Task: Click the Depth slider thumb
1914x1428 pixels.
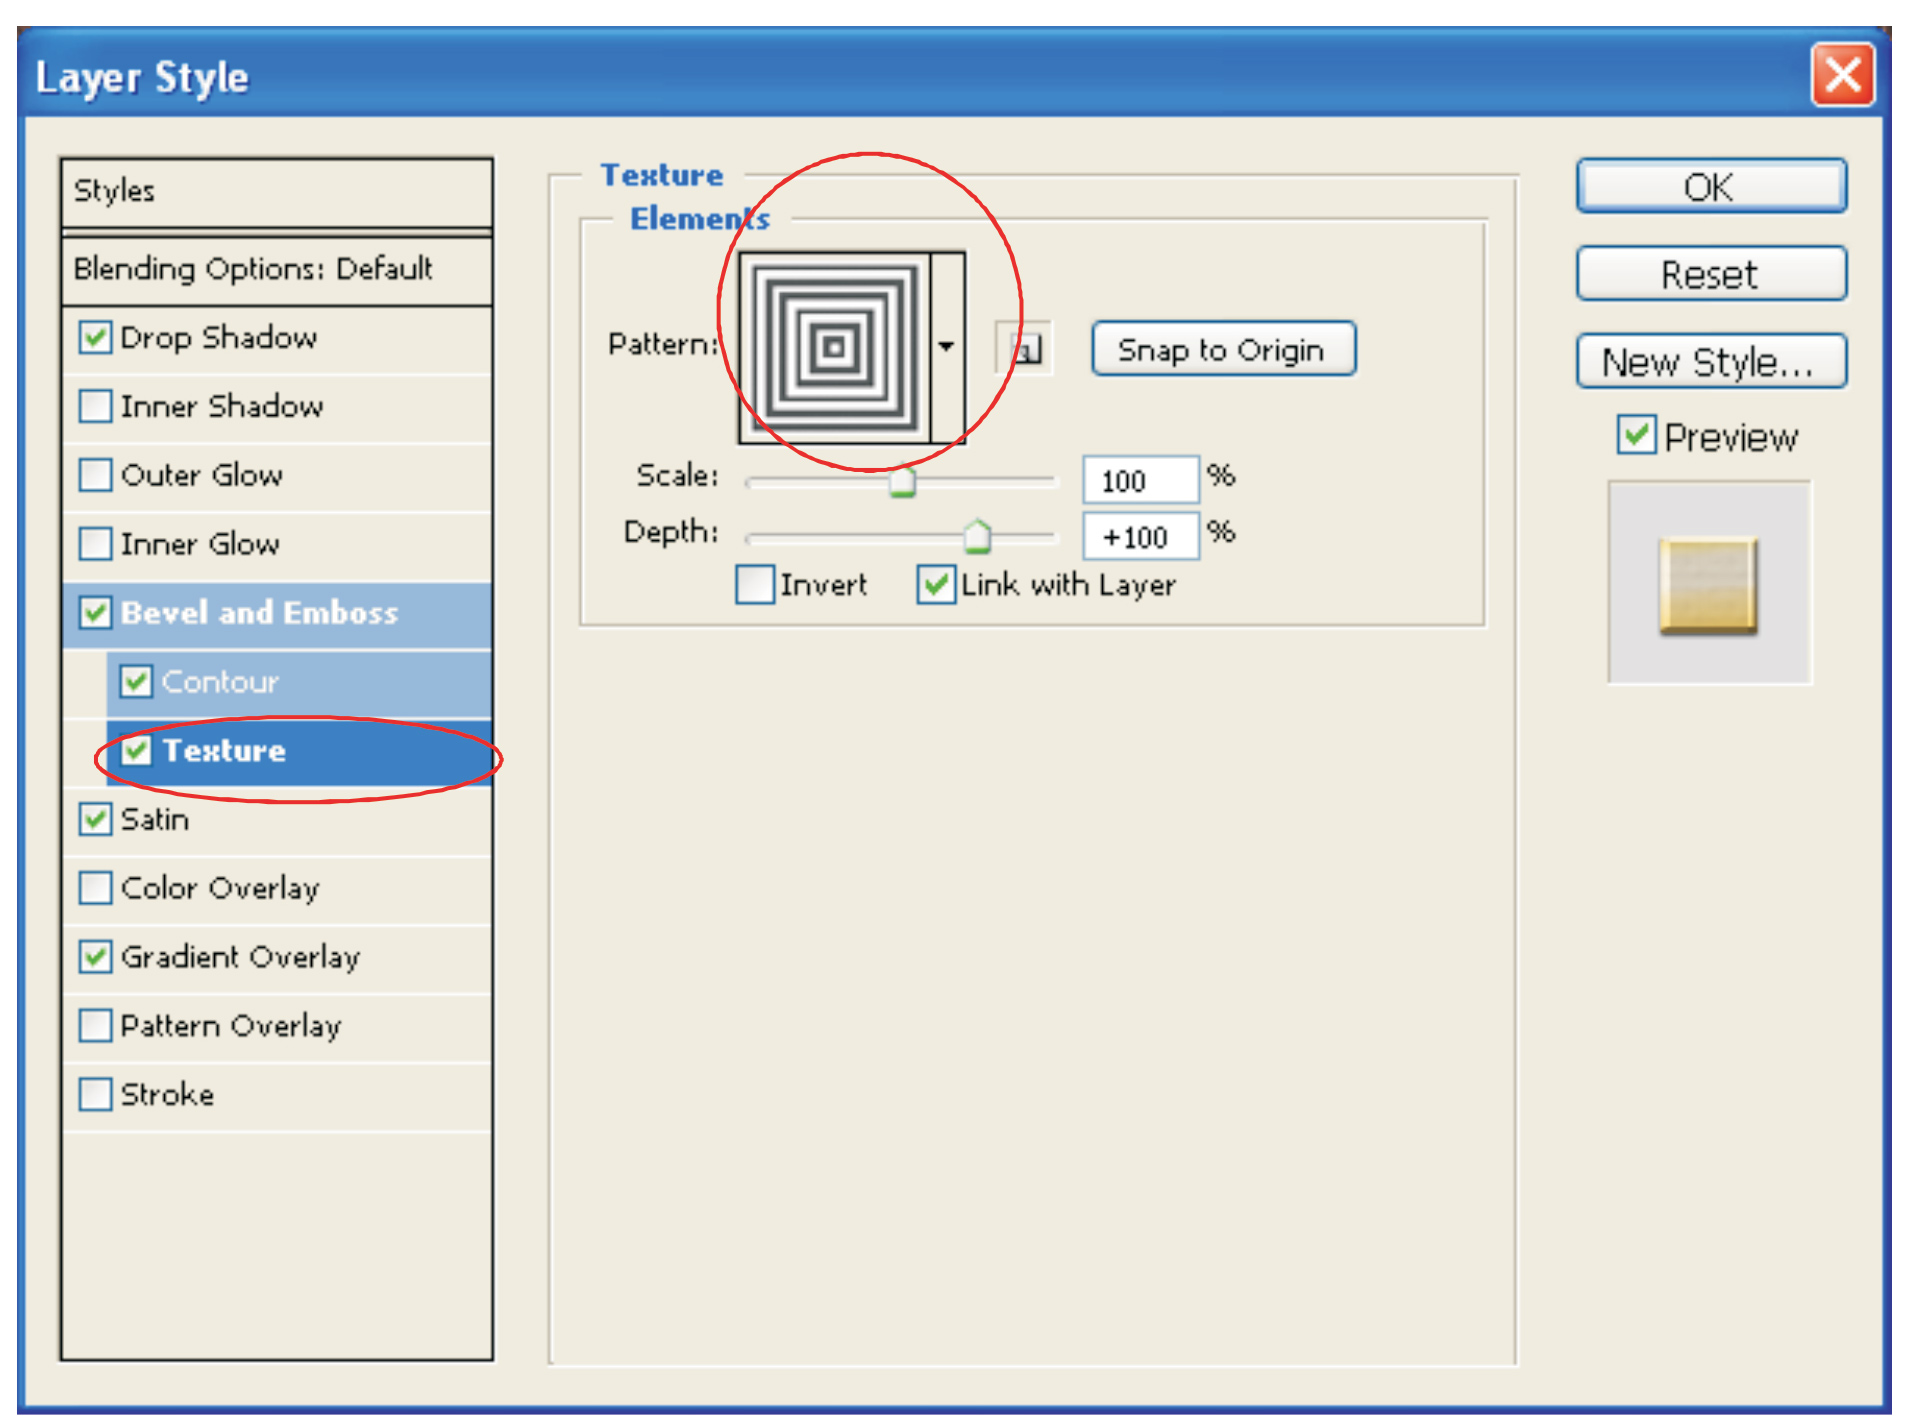Action: point(977,537)
